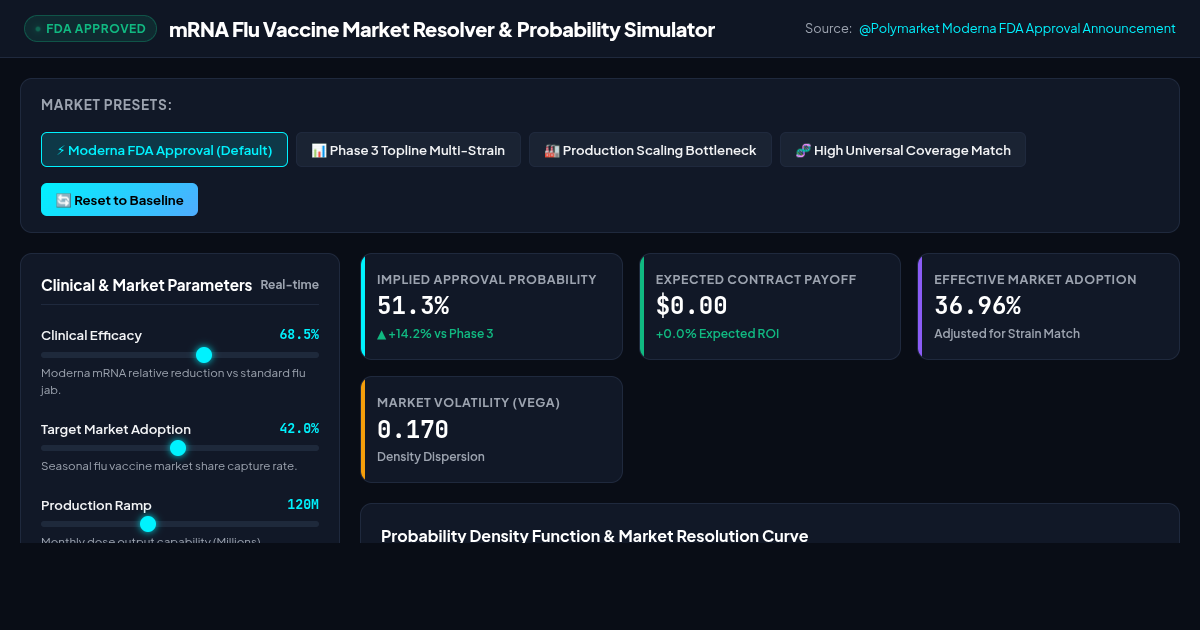Click the Seasonal flu vaccine market share description
This screenshot has width=1200, height=630.
(x=169, y=466)
